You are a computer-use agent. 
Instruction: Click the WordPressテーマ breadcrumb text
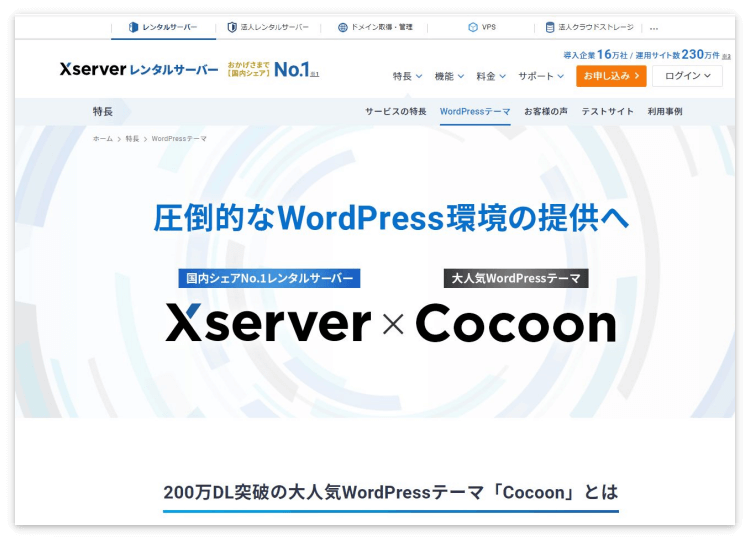pyautogui.click(x=179, y=139)
